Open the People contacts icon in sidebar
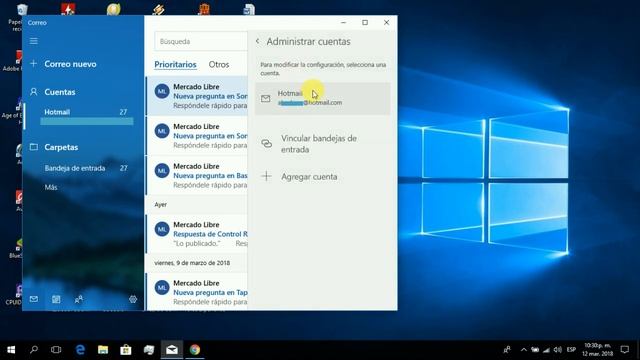 (x=79, y=299)
